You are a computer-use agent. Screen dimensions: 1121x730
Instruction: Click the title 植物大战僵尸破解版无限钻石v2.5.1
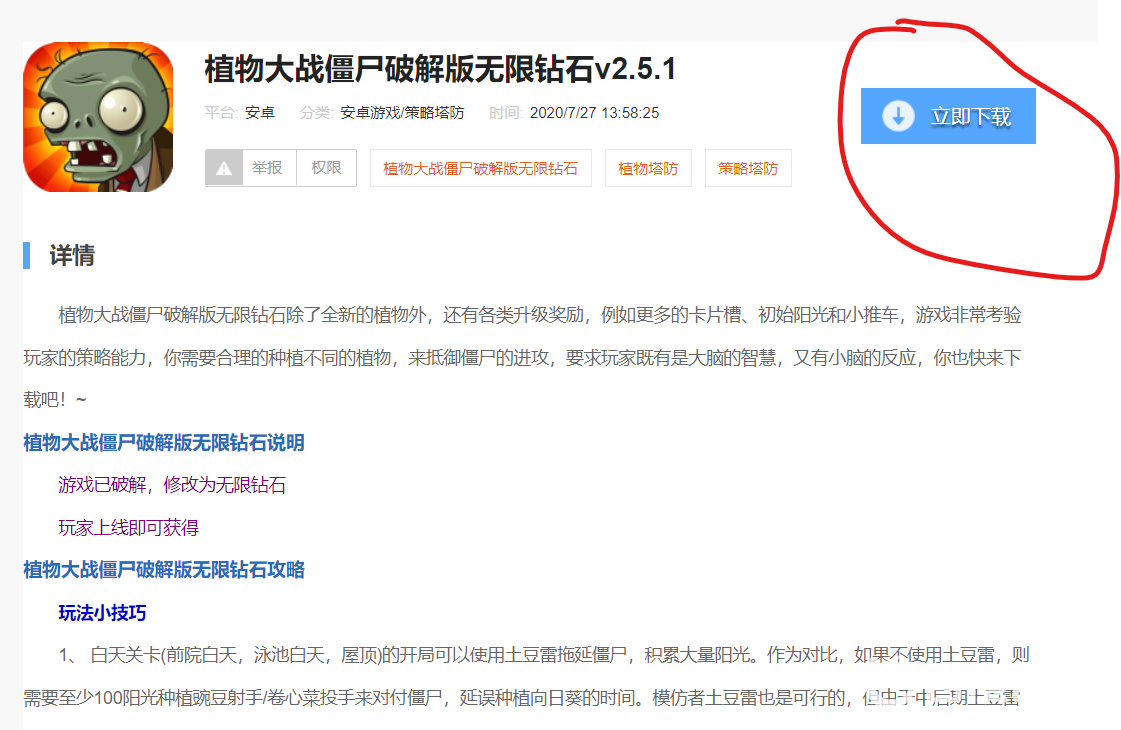[440, 70]
